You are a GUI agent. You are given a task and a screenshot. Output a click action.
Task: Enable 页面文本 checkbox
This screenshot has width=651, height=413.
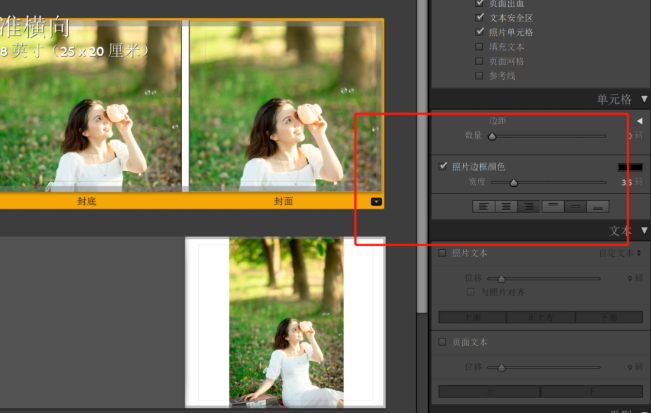tap(443, 342)
